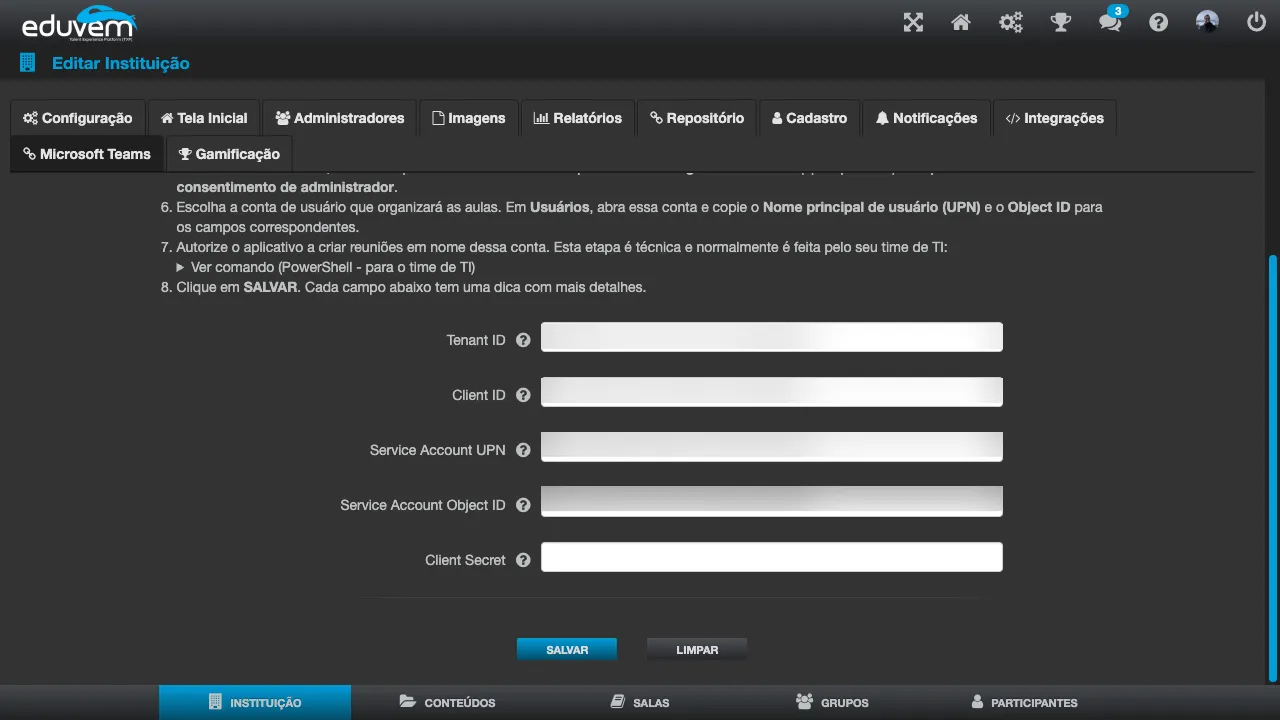This screenshot has height=720, width=1280.
Task: Open the trophy achievements icon
Action: (x=1061, y=22)
